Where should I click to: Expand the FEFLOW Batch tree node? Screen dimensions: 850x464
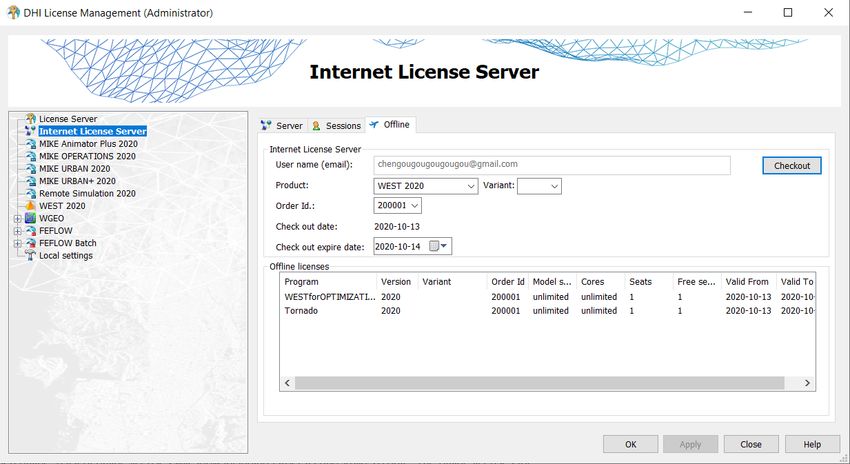(x=17, y=244)
